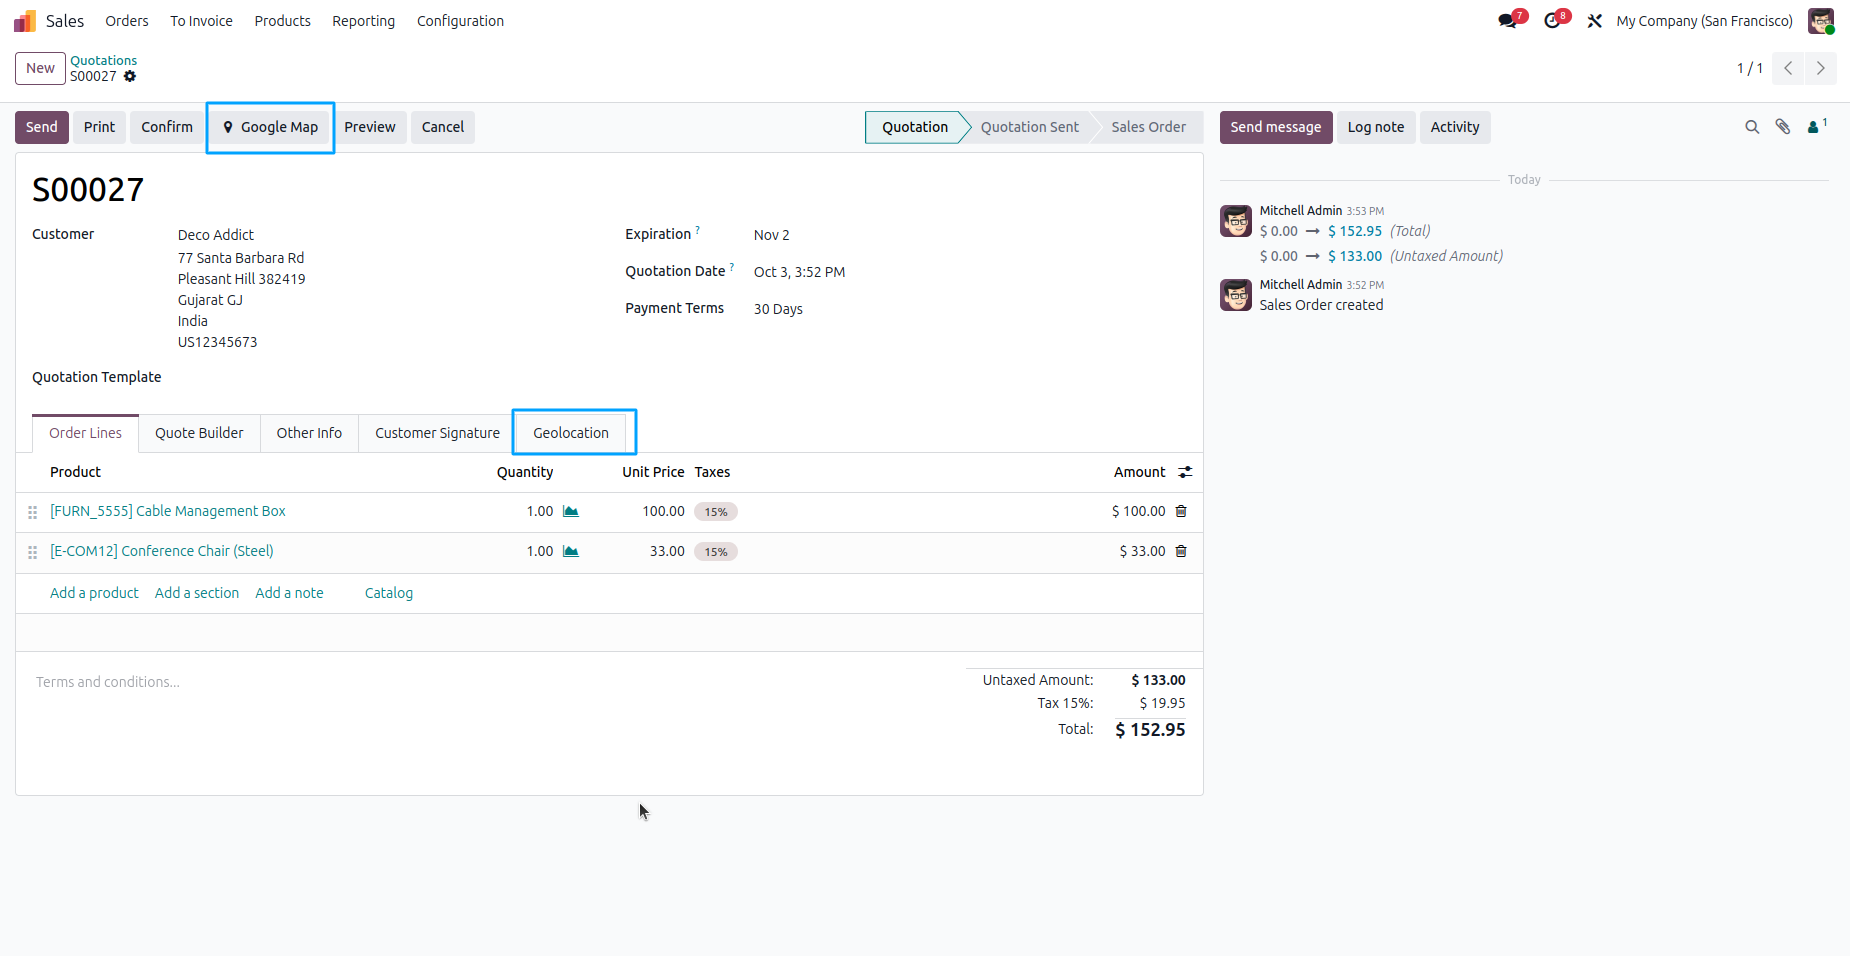Click Log note in chatter
Image resolution: width=1850 pixels, height=956 pixels.
1376,127
